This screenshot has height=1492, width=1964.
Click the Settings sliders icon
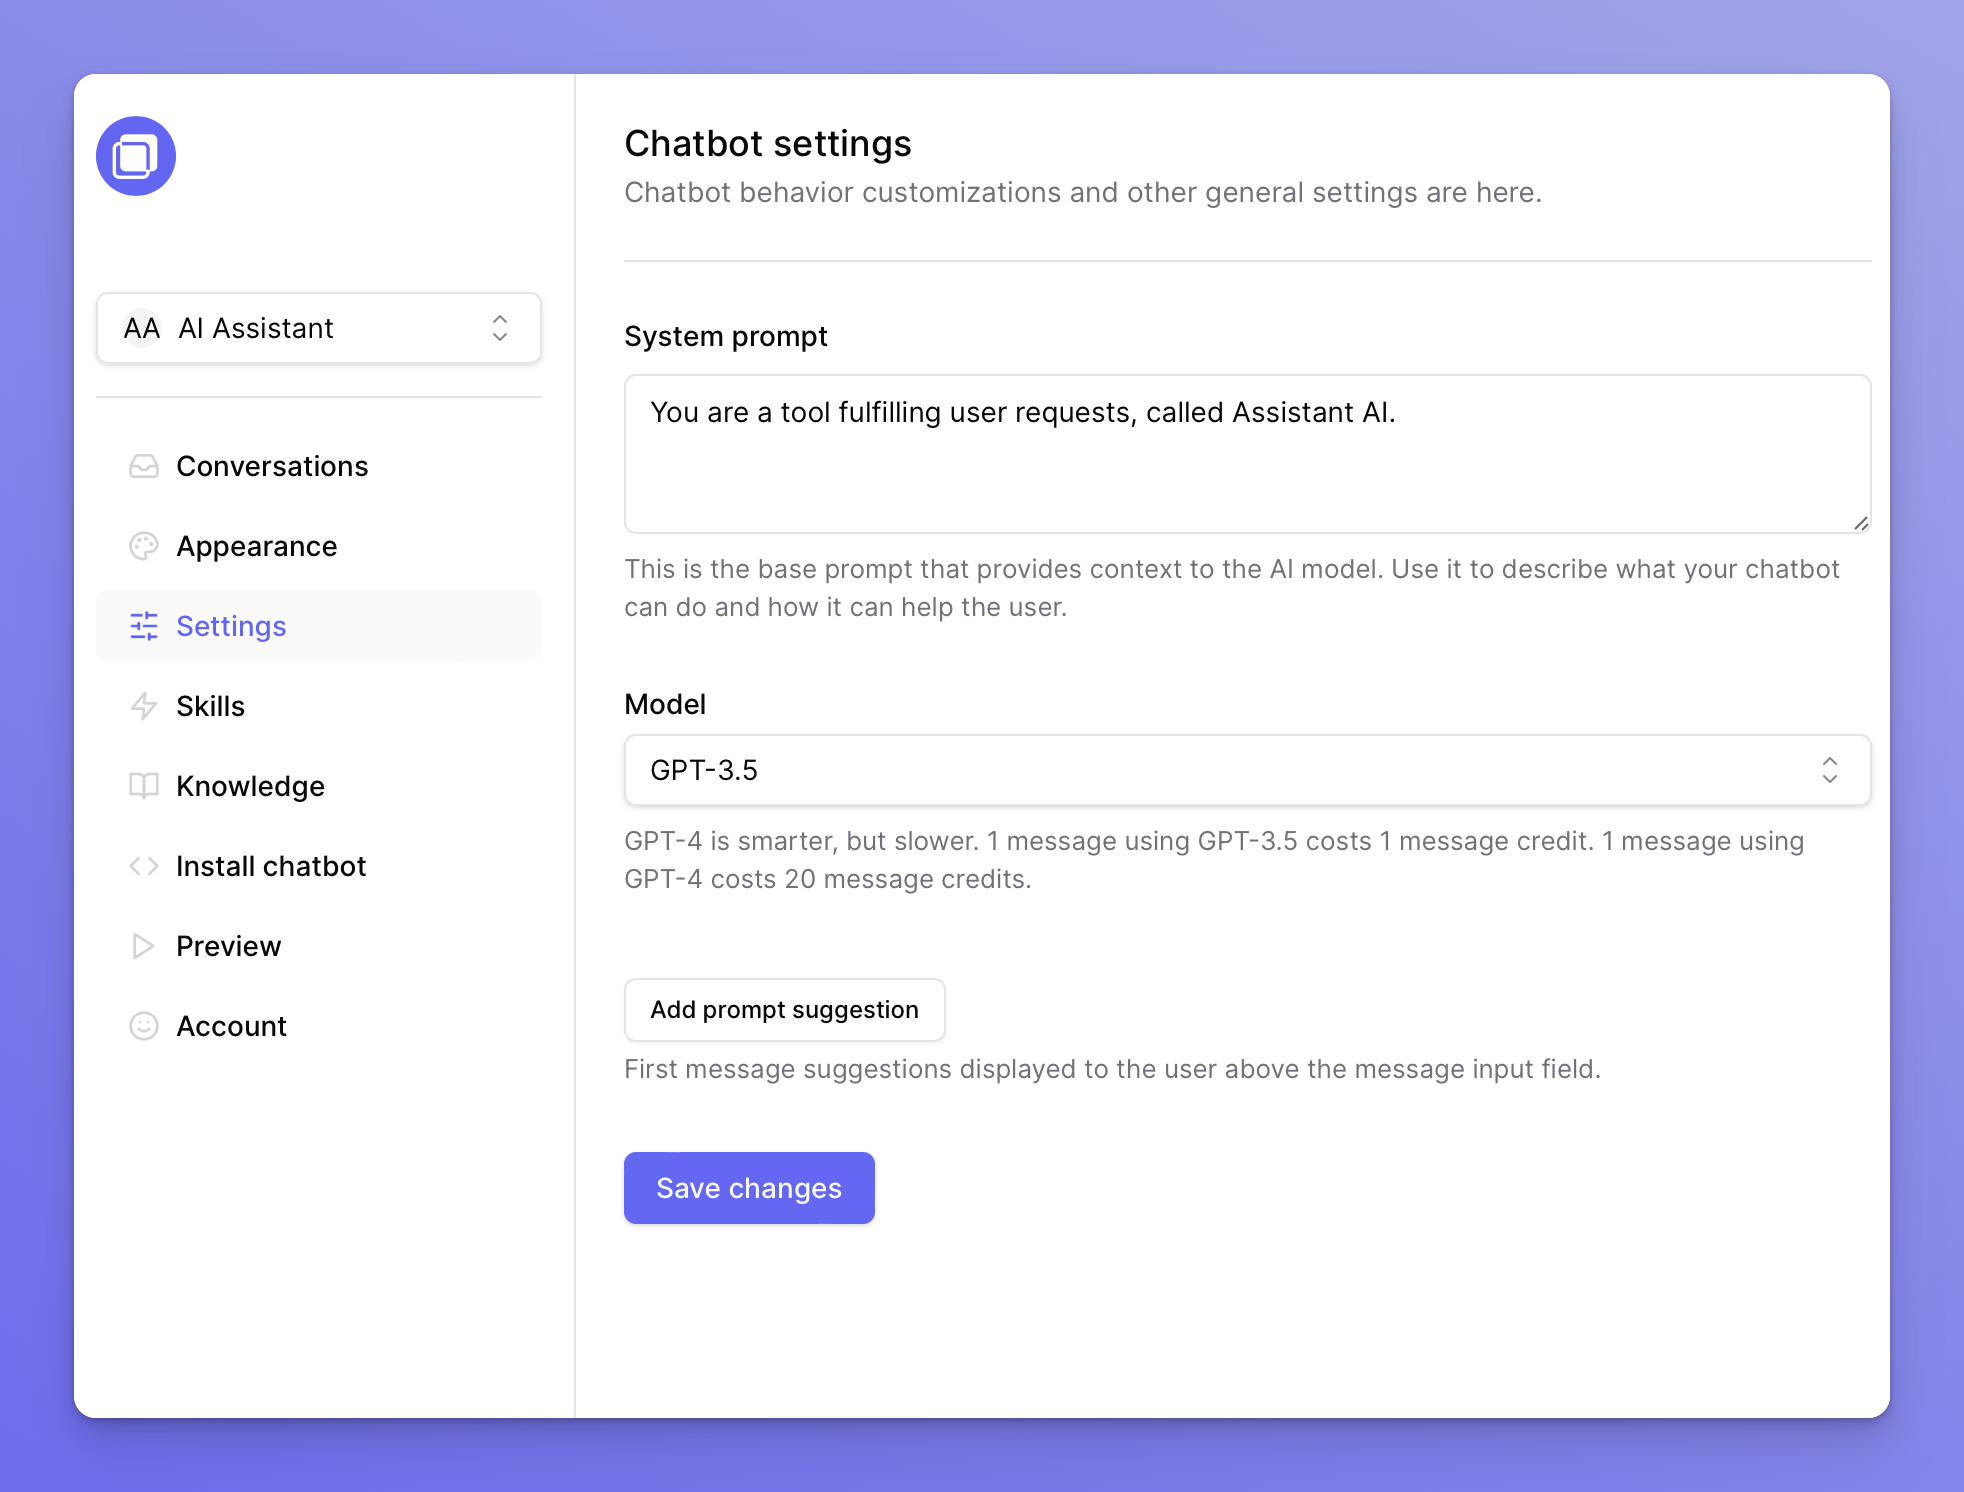click(144, 626)
